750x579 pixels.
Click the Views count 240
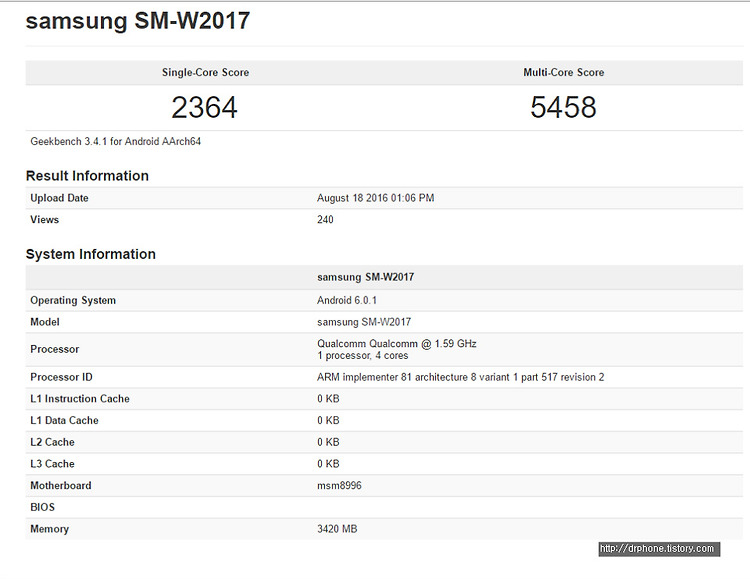pyautogui.click(x=325, y=220)
